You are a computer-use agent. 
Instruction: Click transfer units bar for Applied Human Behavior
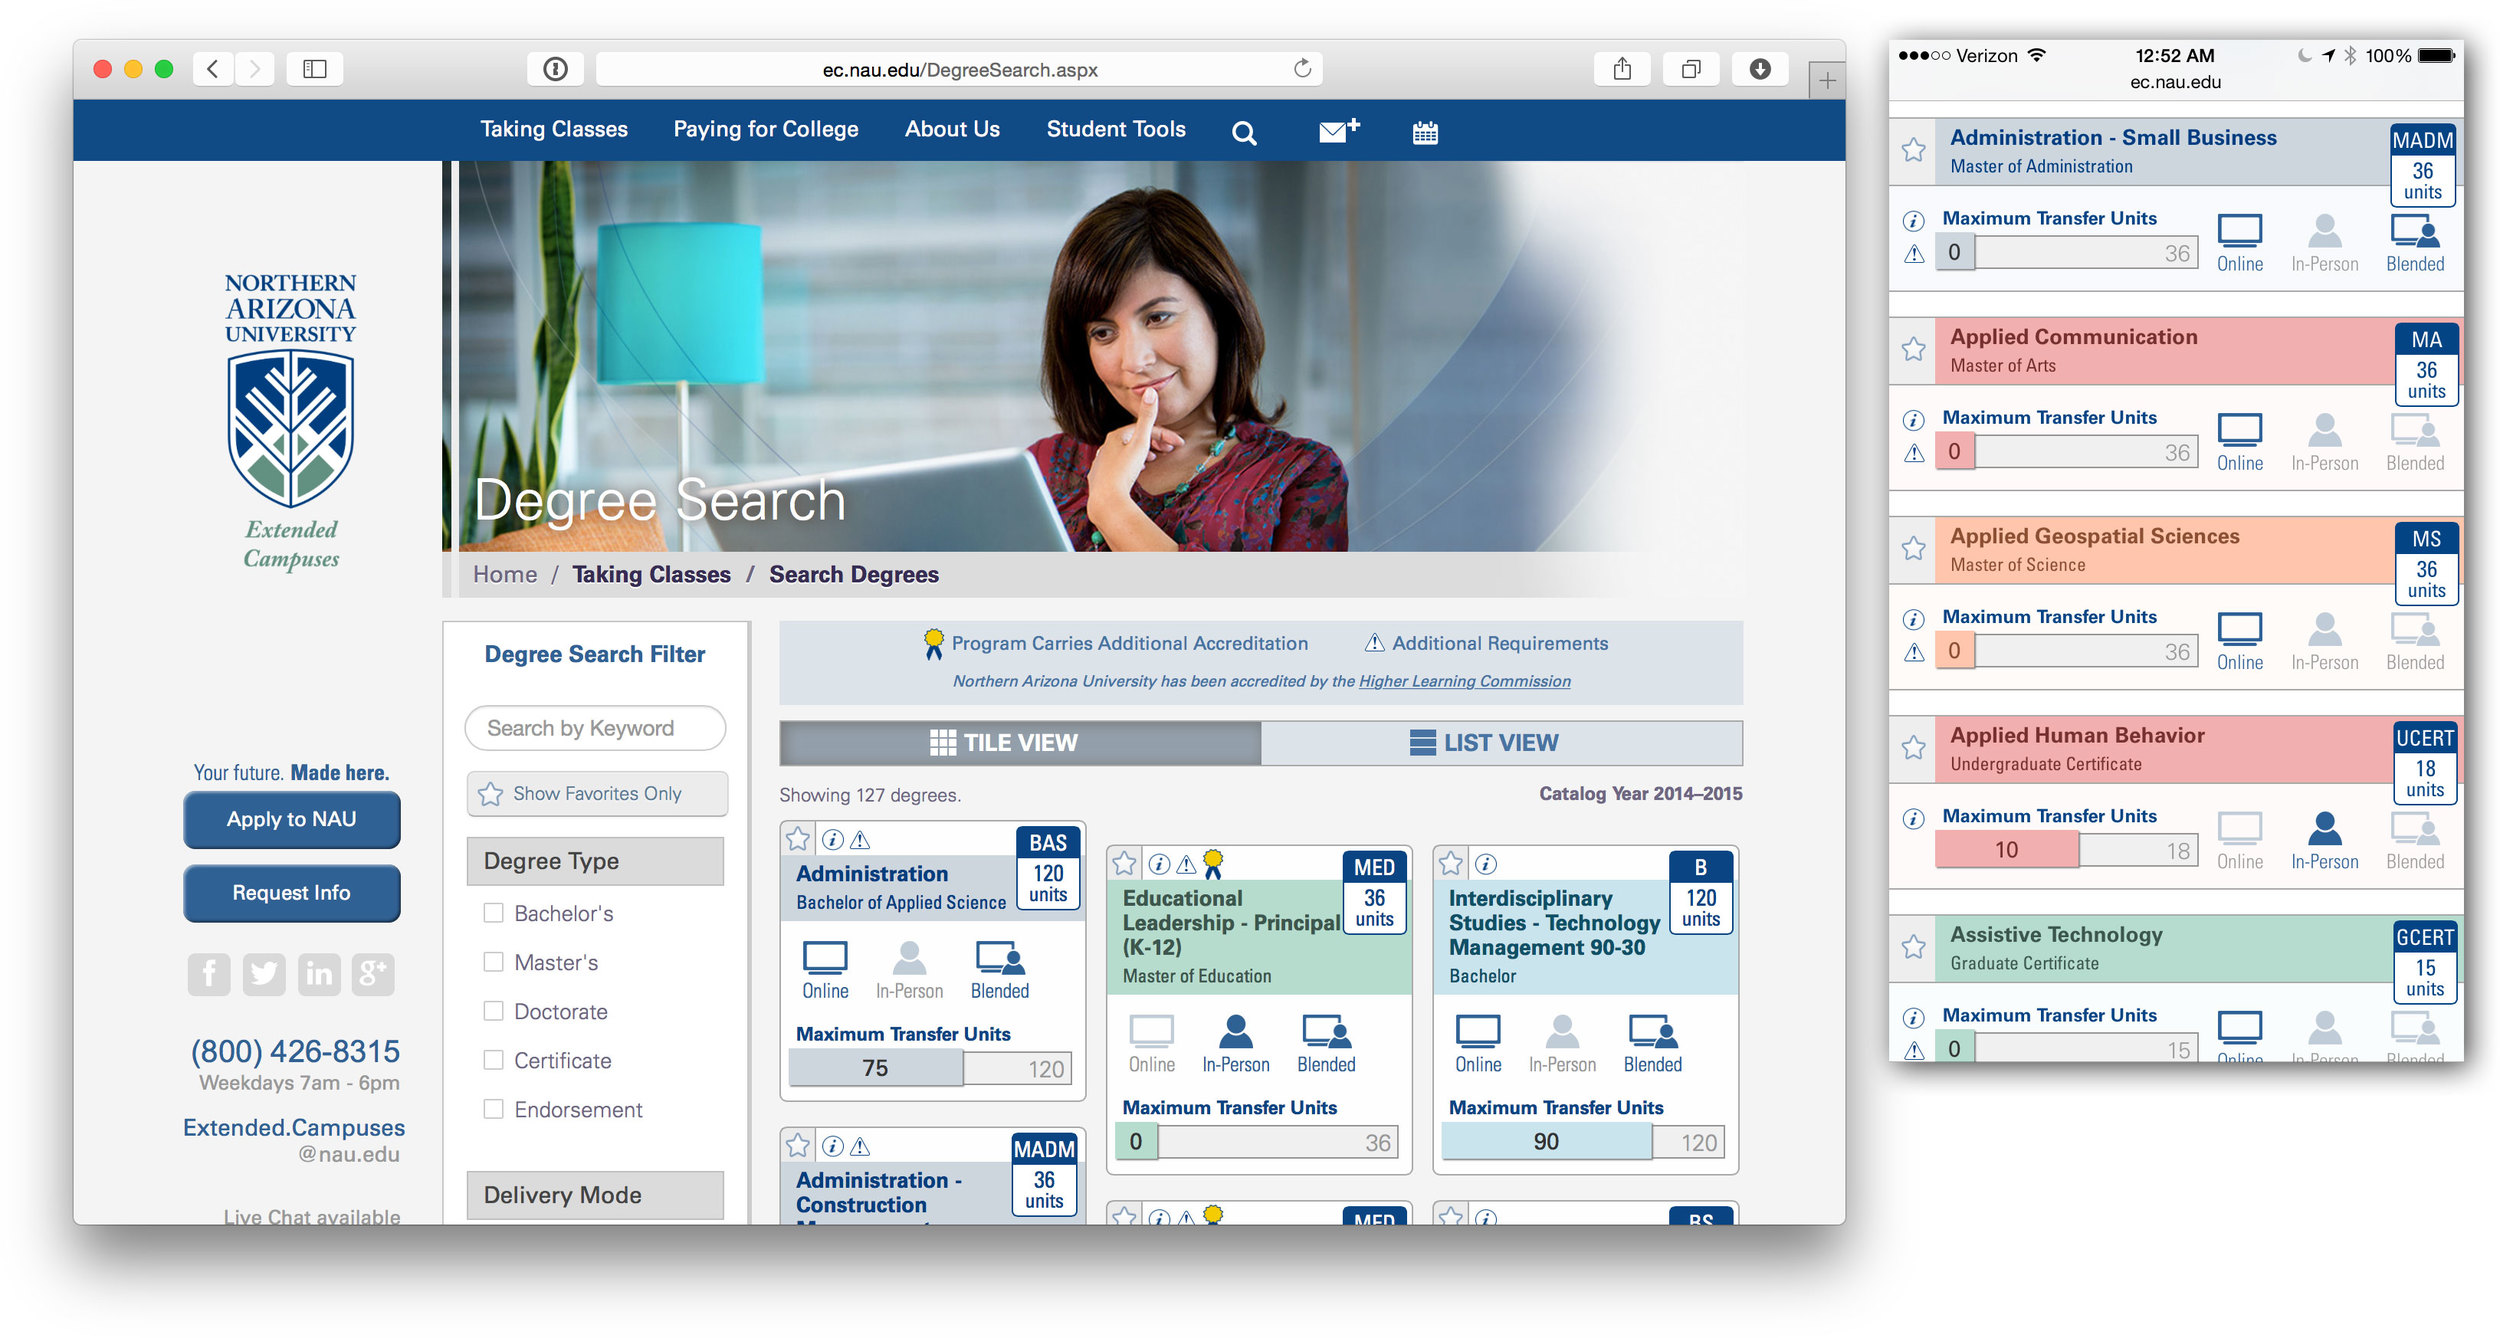tap(2066, 849)
